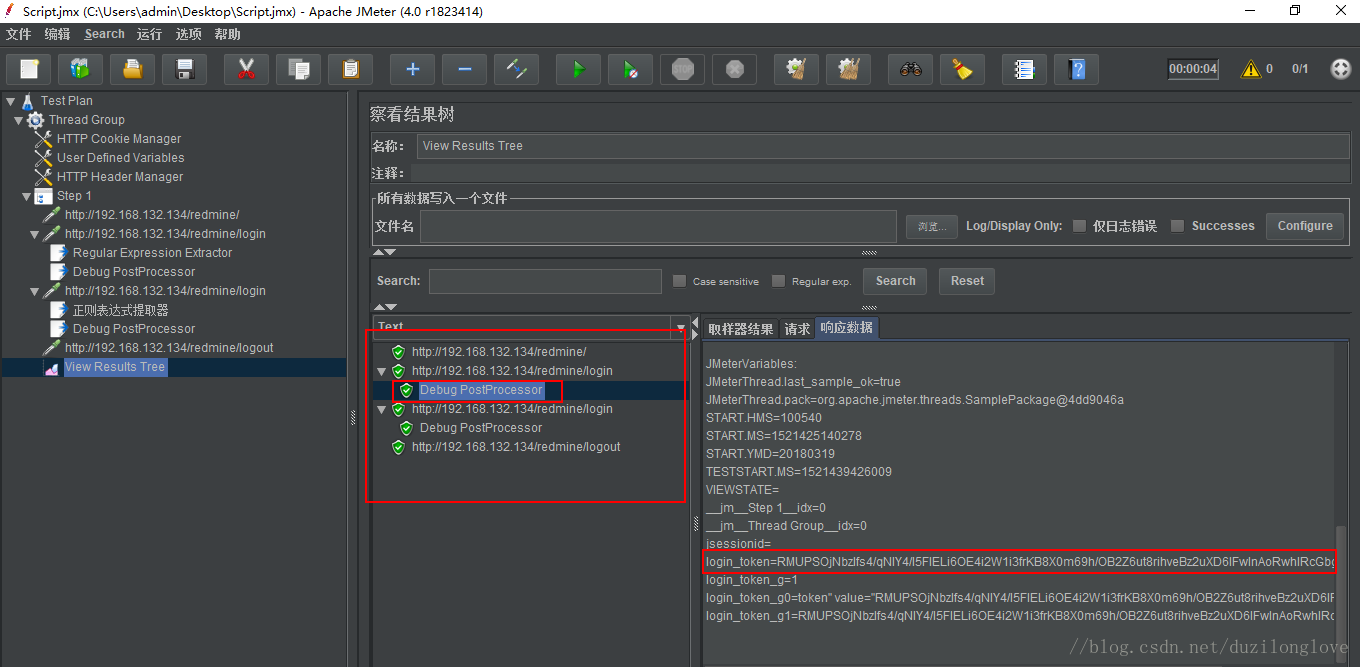Open help question mark icon

coord(1076,69)
